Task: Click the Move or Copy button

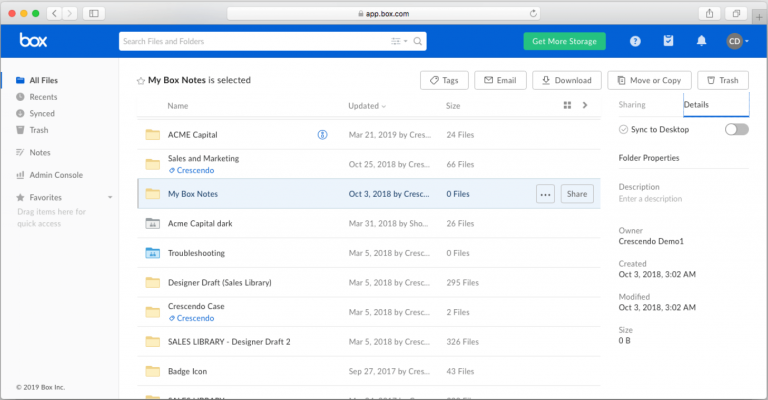Action: pos(649,80)
